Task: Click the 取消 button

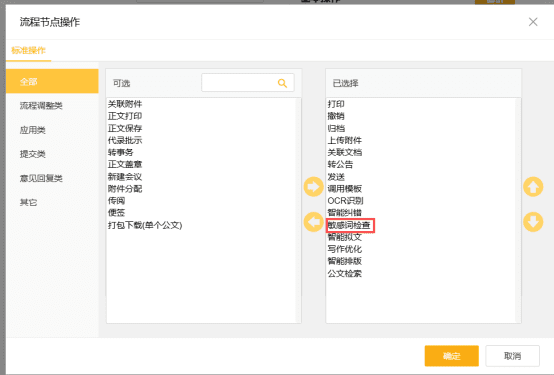Action: coord(512,356)
